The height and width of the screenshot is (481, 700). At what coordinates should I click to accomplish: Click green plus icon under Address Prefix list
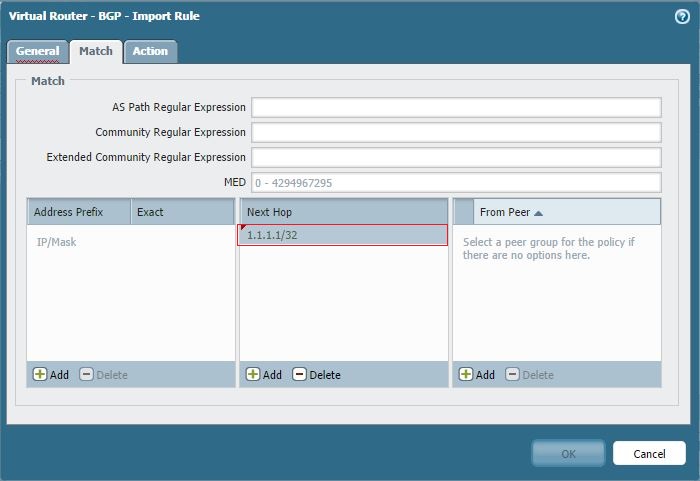[40, 374]
